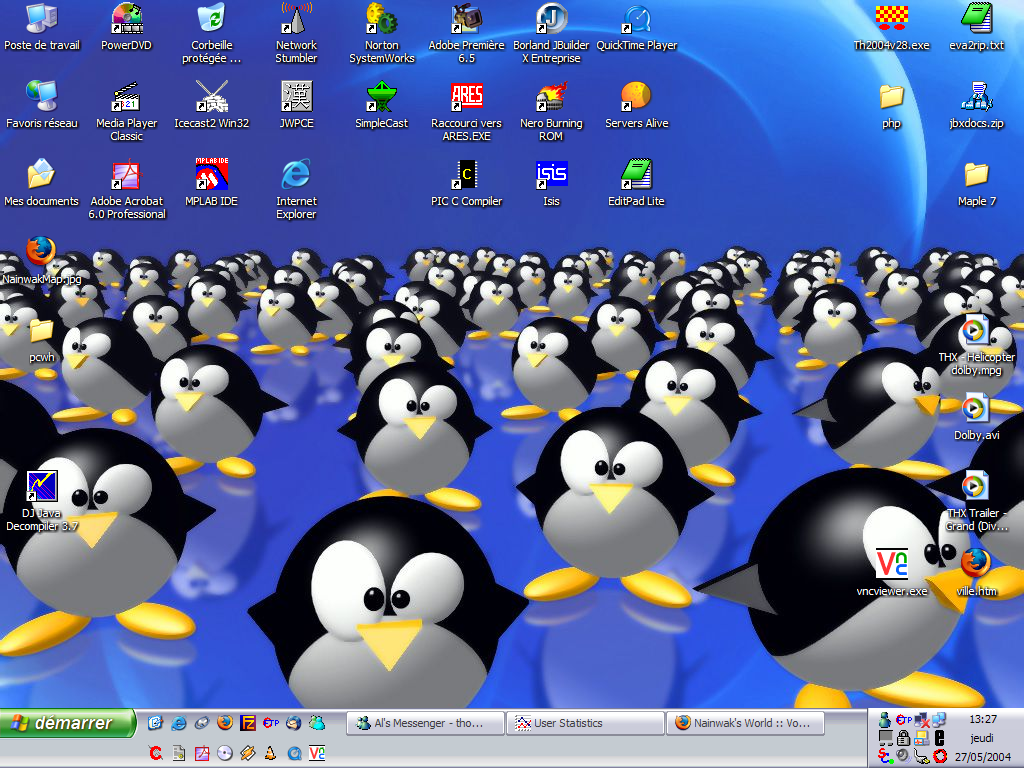The image size is (1024, 768).
Task: Launch Adobe Acrobat from quick launch bar
Action: tap(202, 754)
